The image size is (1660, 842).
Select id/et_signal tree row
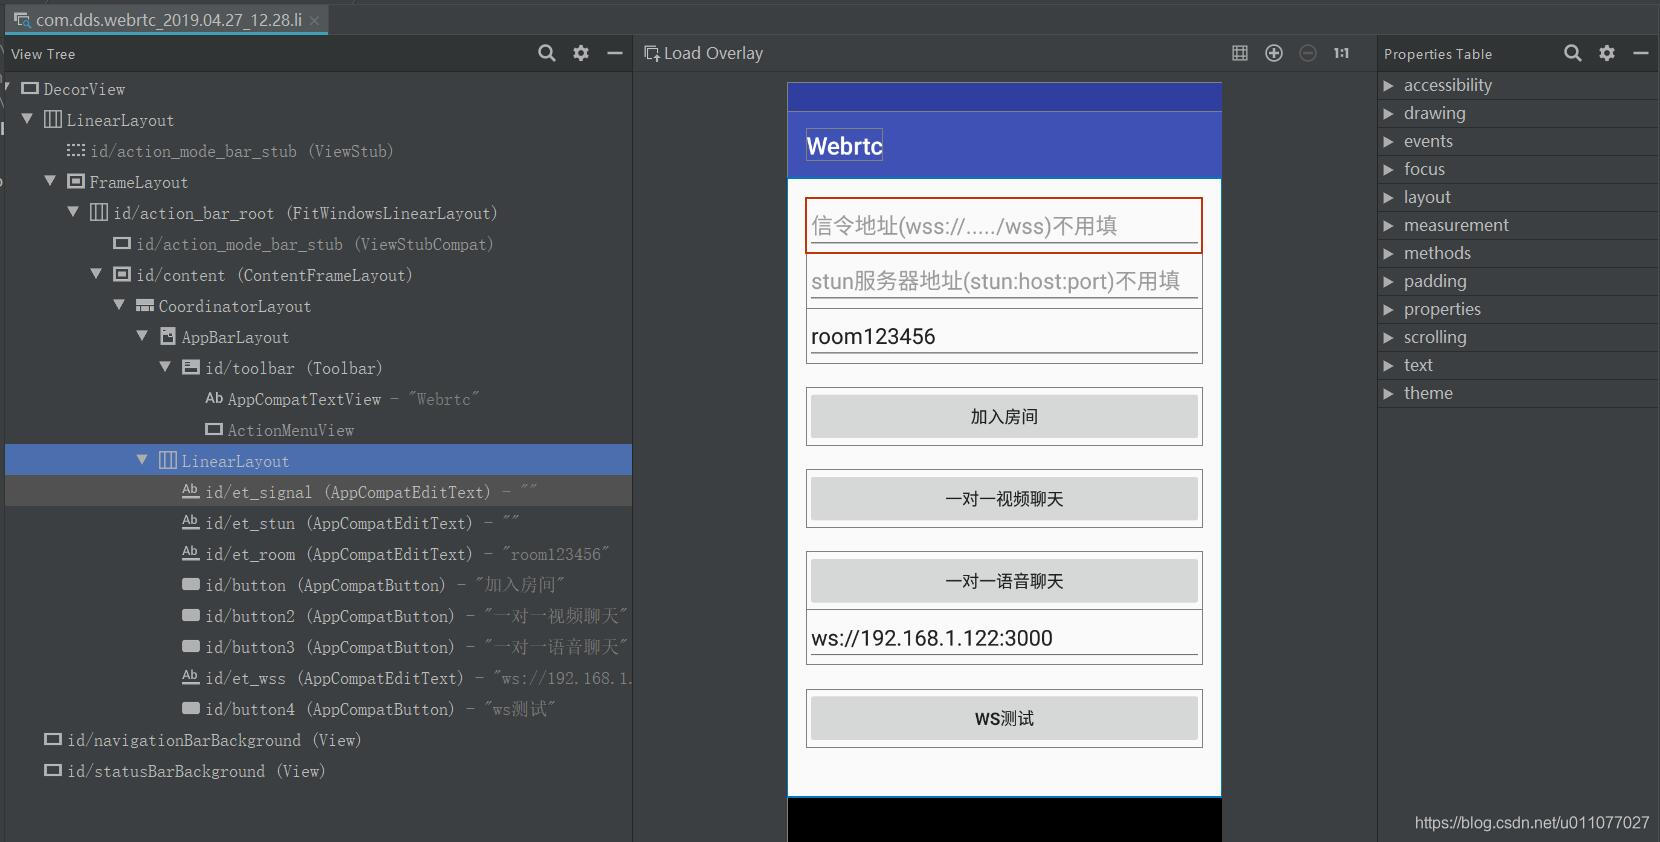pyautogui.click(x=318, y=492)
